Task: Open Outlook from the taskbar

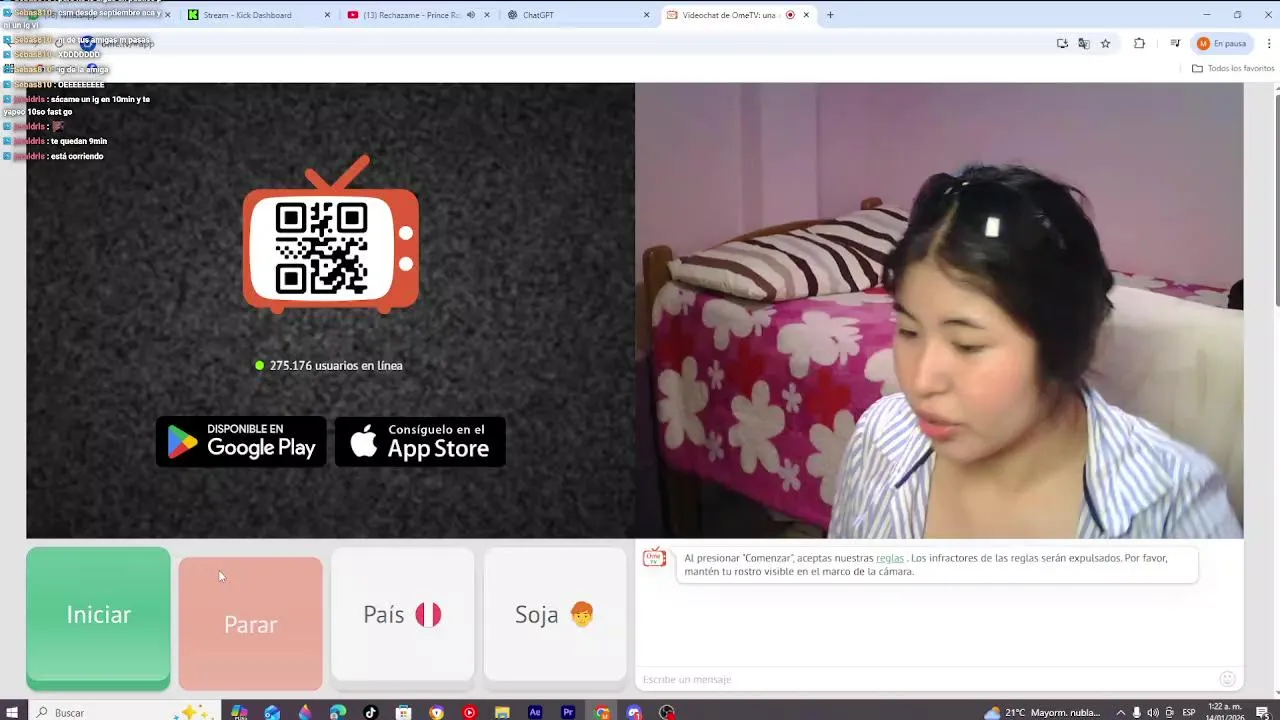Action: (272, 712)
